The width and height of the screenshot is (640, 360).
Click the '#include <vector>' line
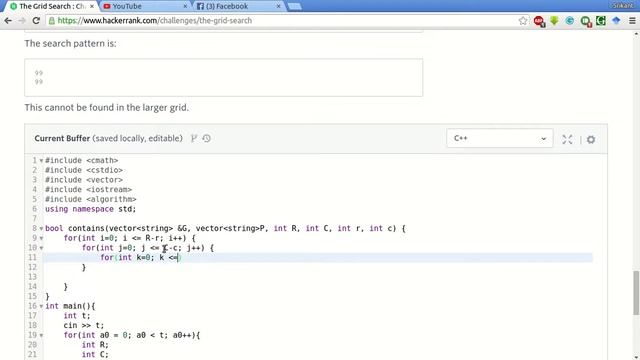84,180
